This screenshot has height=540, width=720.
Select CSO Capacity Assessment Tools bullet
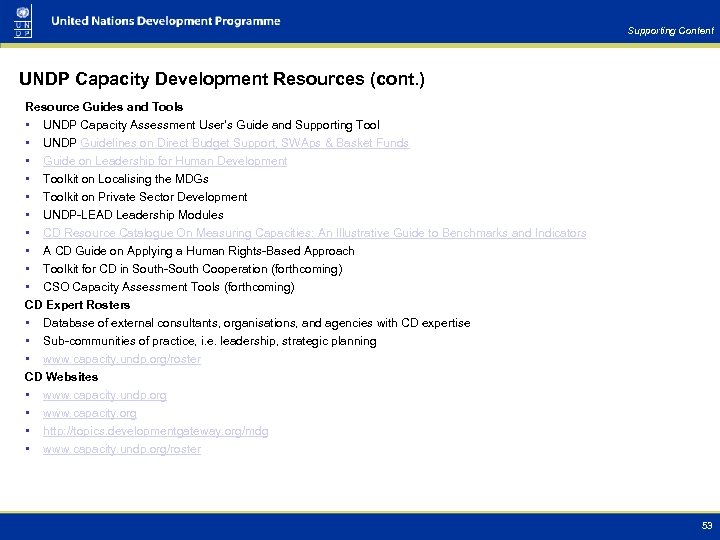click(x=169, y=287)
